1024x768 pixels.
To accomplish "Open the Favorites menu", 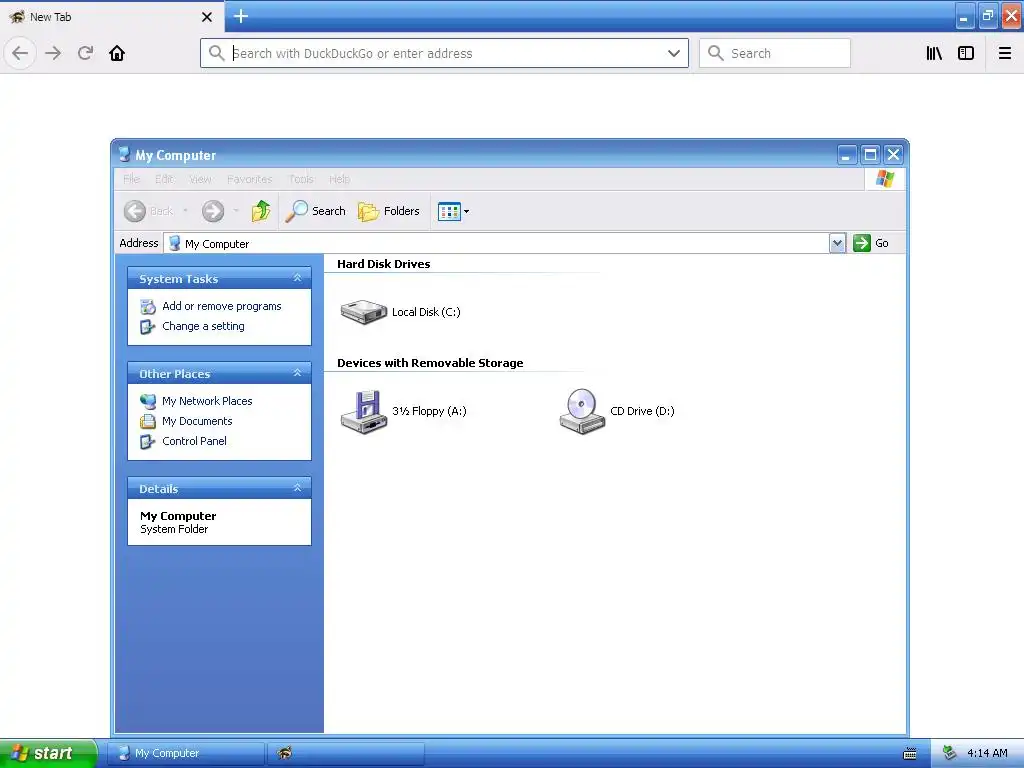I will coord(249,179).
